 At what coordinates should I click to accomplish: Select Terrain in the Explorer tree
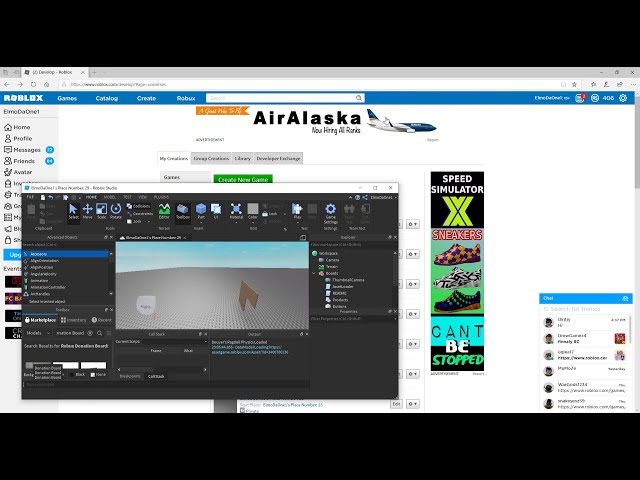pos(328,267)
